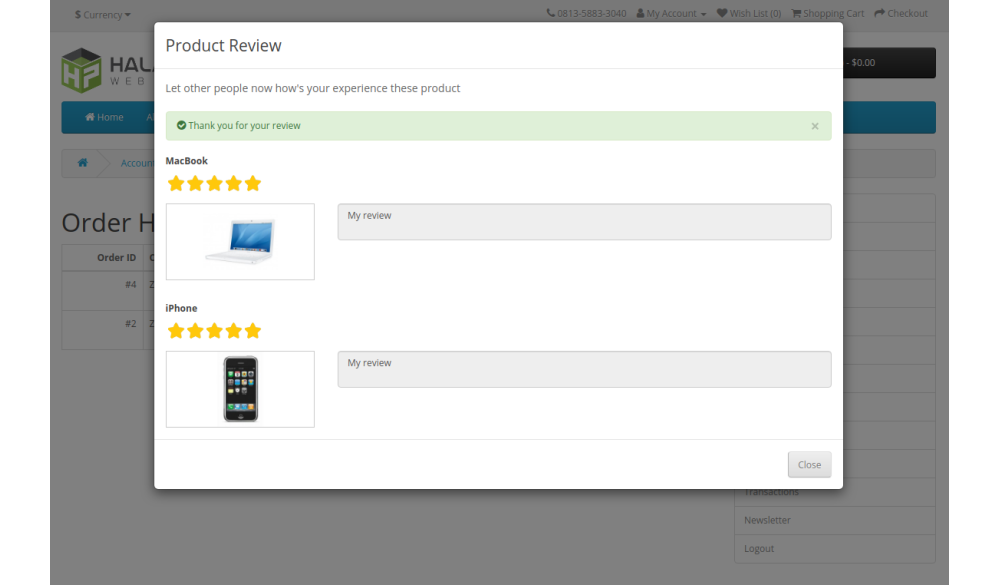This screenshot has height=585, width=1000.
Task: Click the Newsletter sidebar item
Action: pyautogui.click(x=767, y=520)
